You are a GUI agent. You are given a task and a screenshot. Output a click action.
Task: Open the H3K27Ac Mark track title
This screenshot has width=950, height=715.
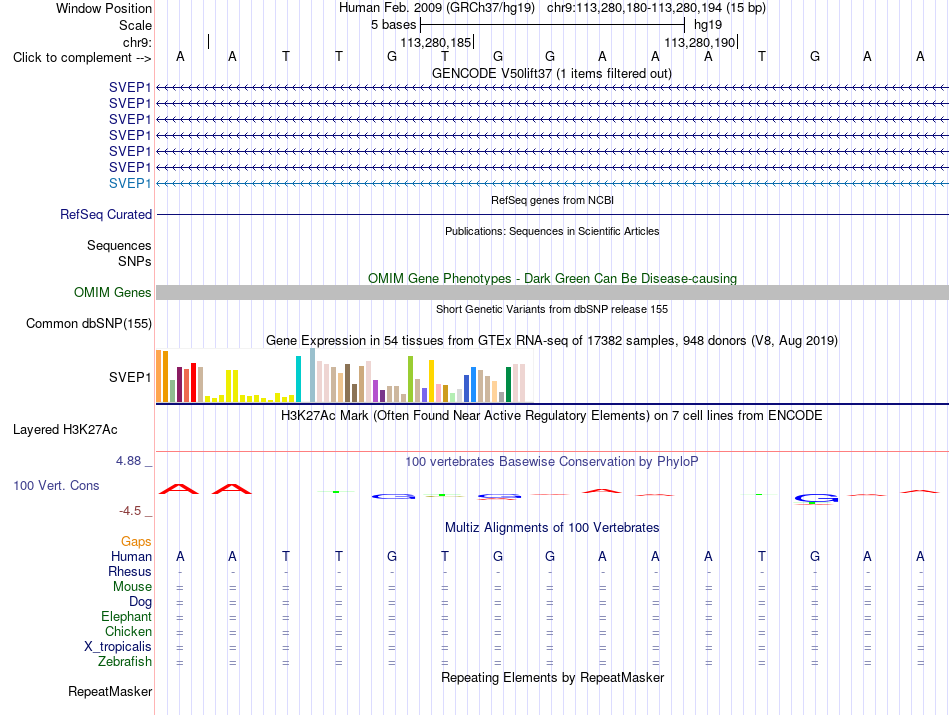(x=552, y=416)
